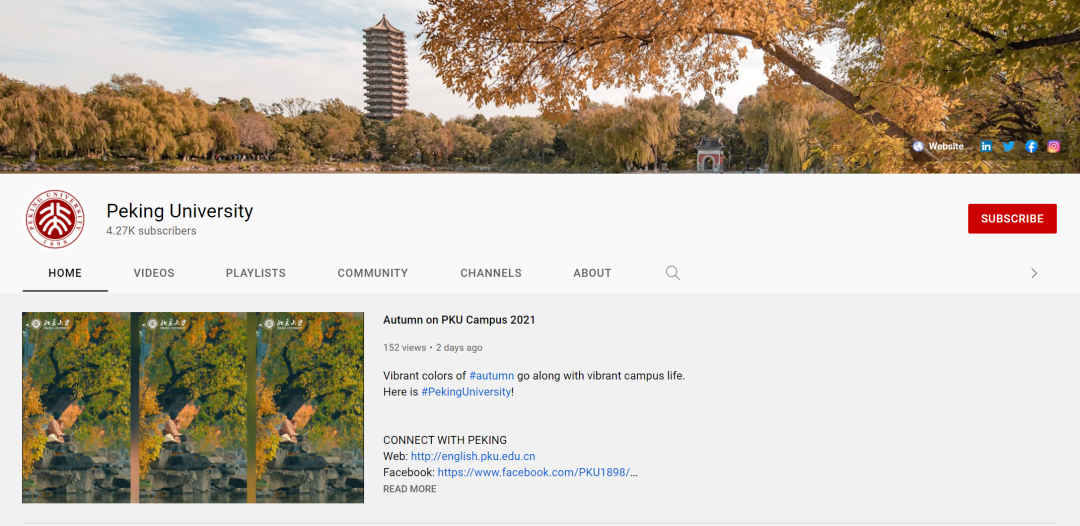Switch to the VIDEOS tab
Screen dimensions: 1080x526
point(154,273)
